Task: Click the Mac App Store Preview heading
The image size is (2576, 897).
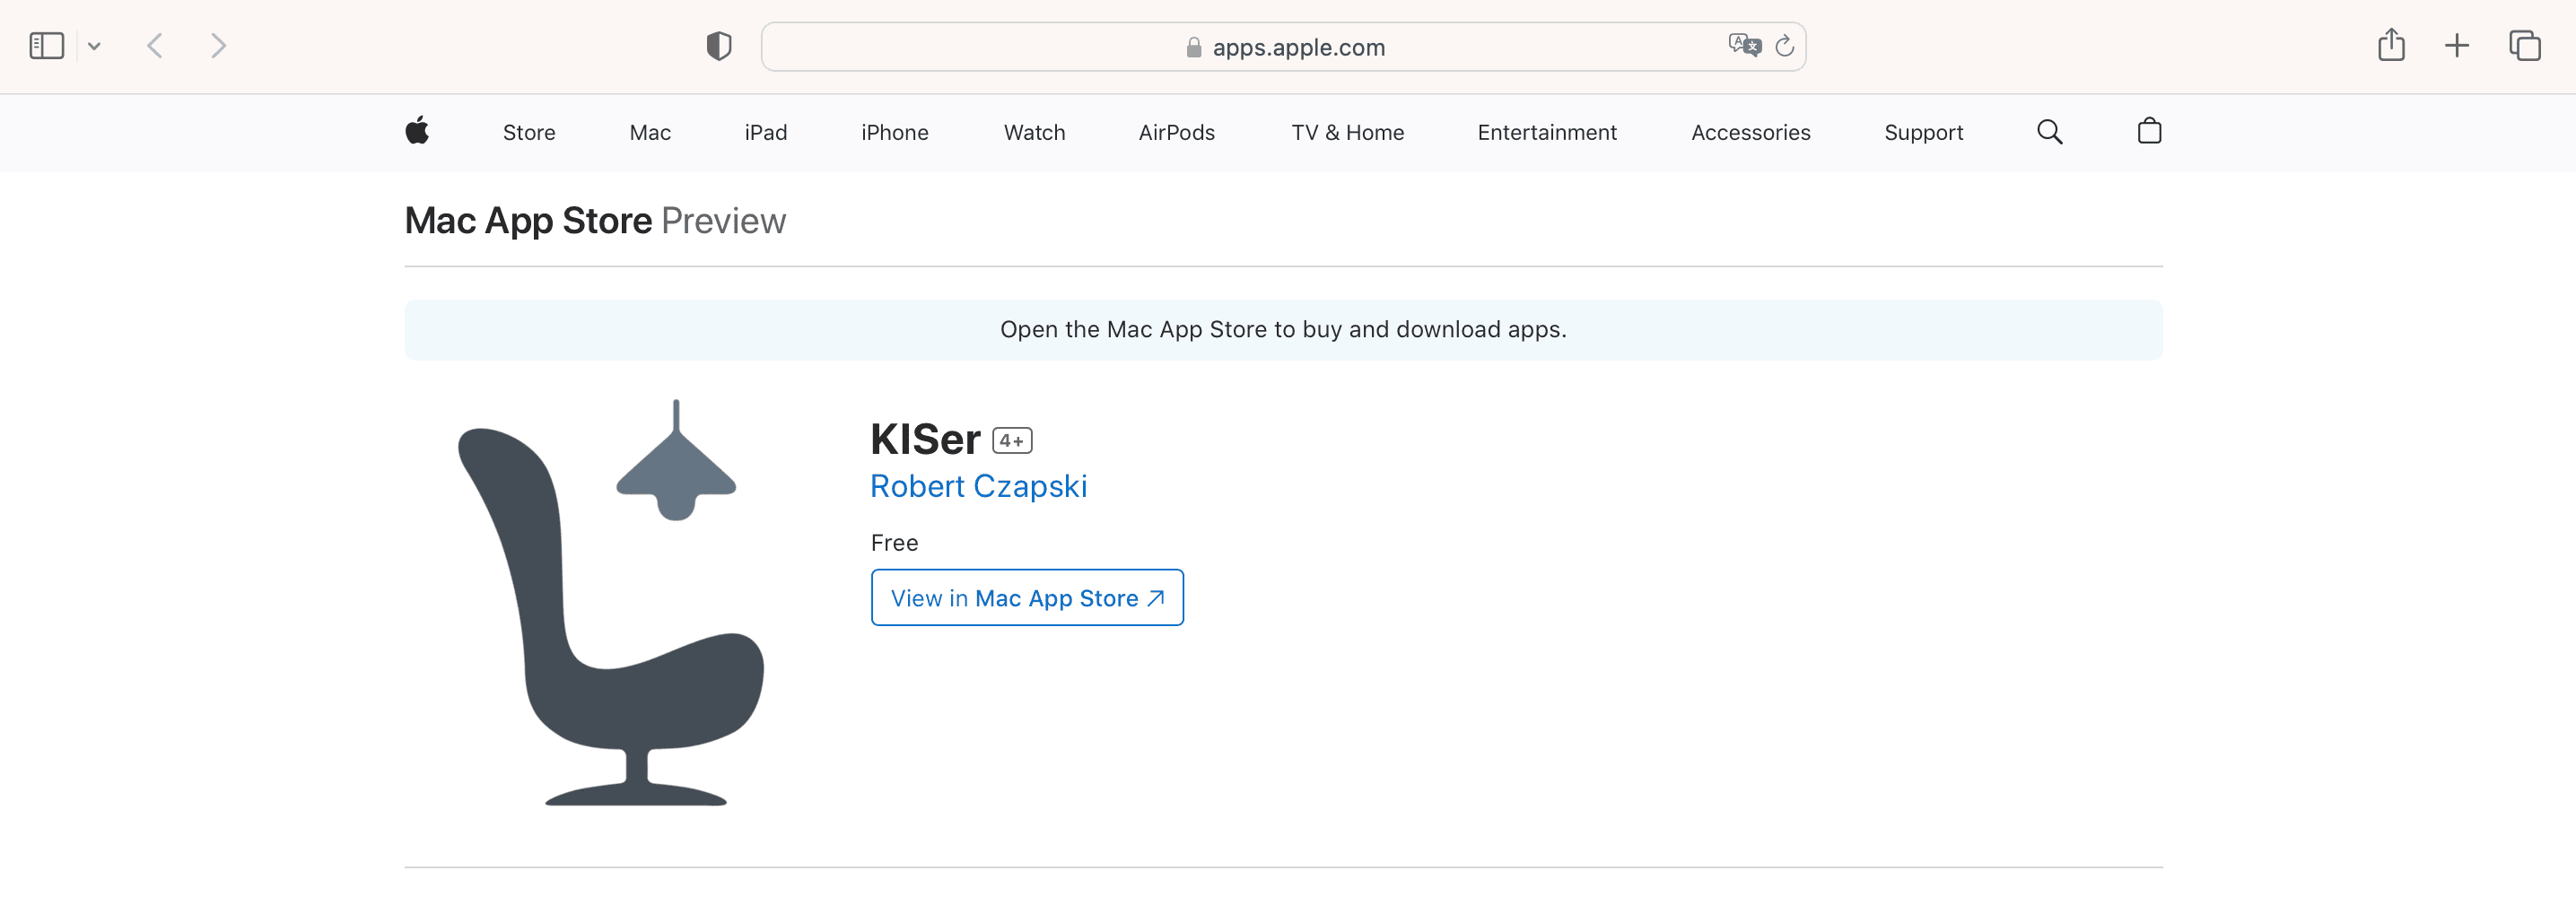Action: 595,221
